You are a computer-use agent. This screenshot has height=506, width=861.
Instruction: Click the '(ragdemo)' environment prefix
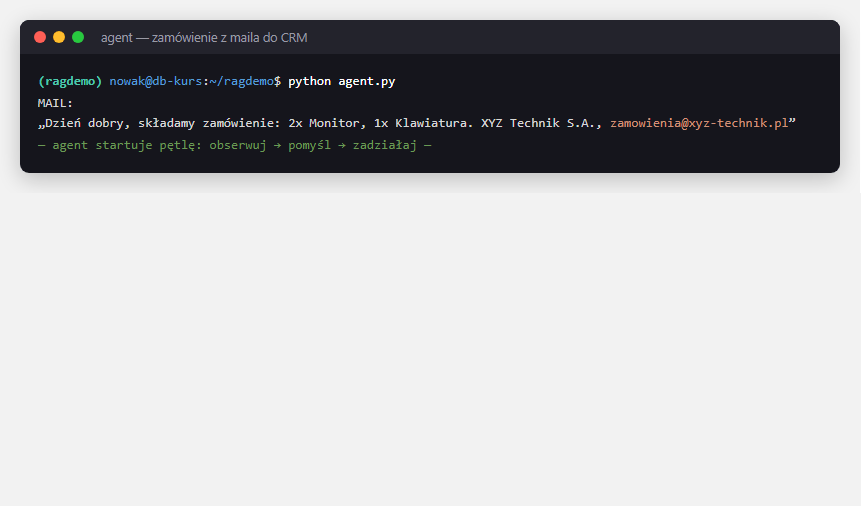point(70,81)
